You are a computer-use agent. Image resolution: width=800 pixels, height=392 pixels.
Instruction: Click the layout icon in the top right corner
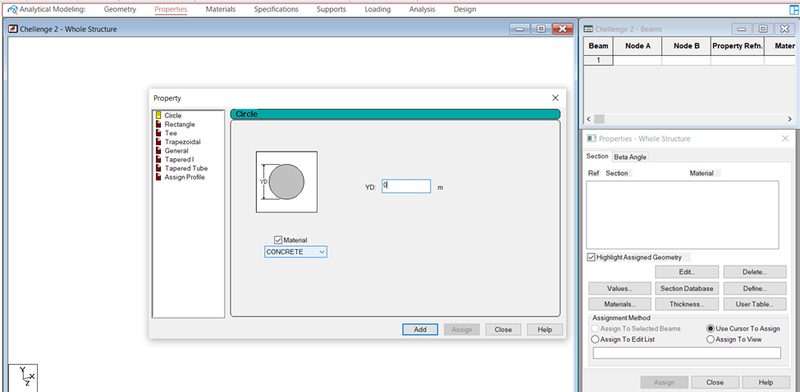[794, 9]
